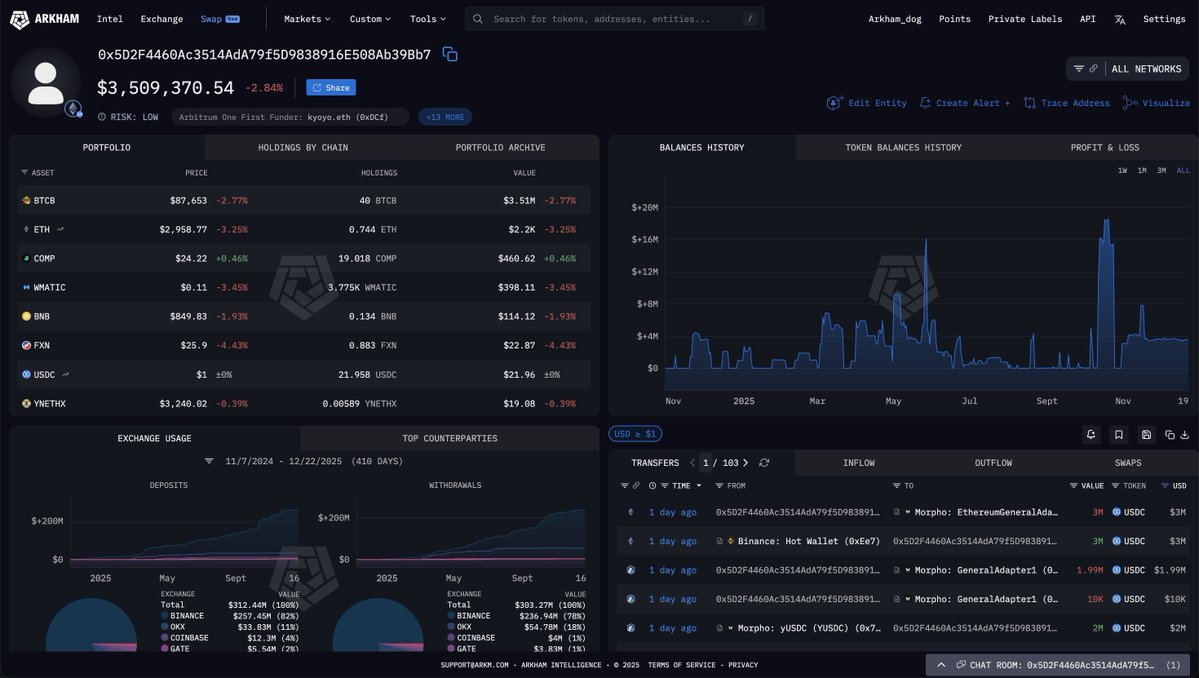Click the language translation icon
The width and height of the screenshot is (1199, 678).
[x=1120, y=19]
